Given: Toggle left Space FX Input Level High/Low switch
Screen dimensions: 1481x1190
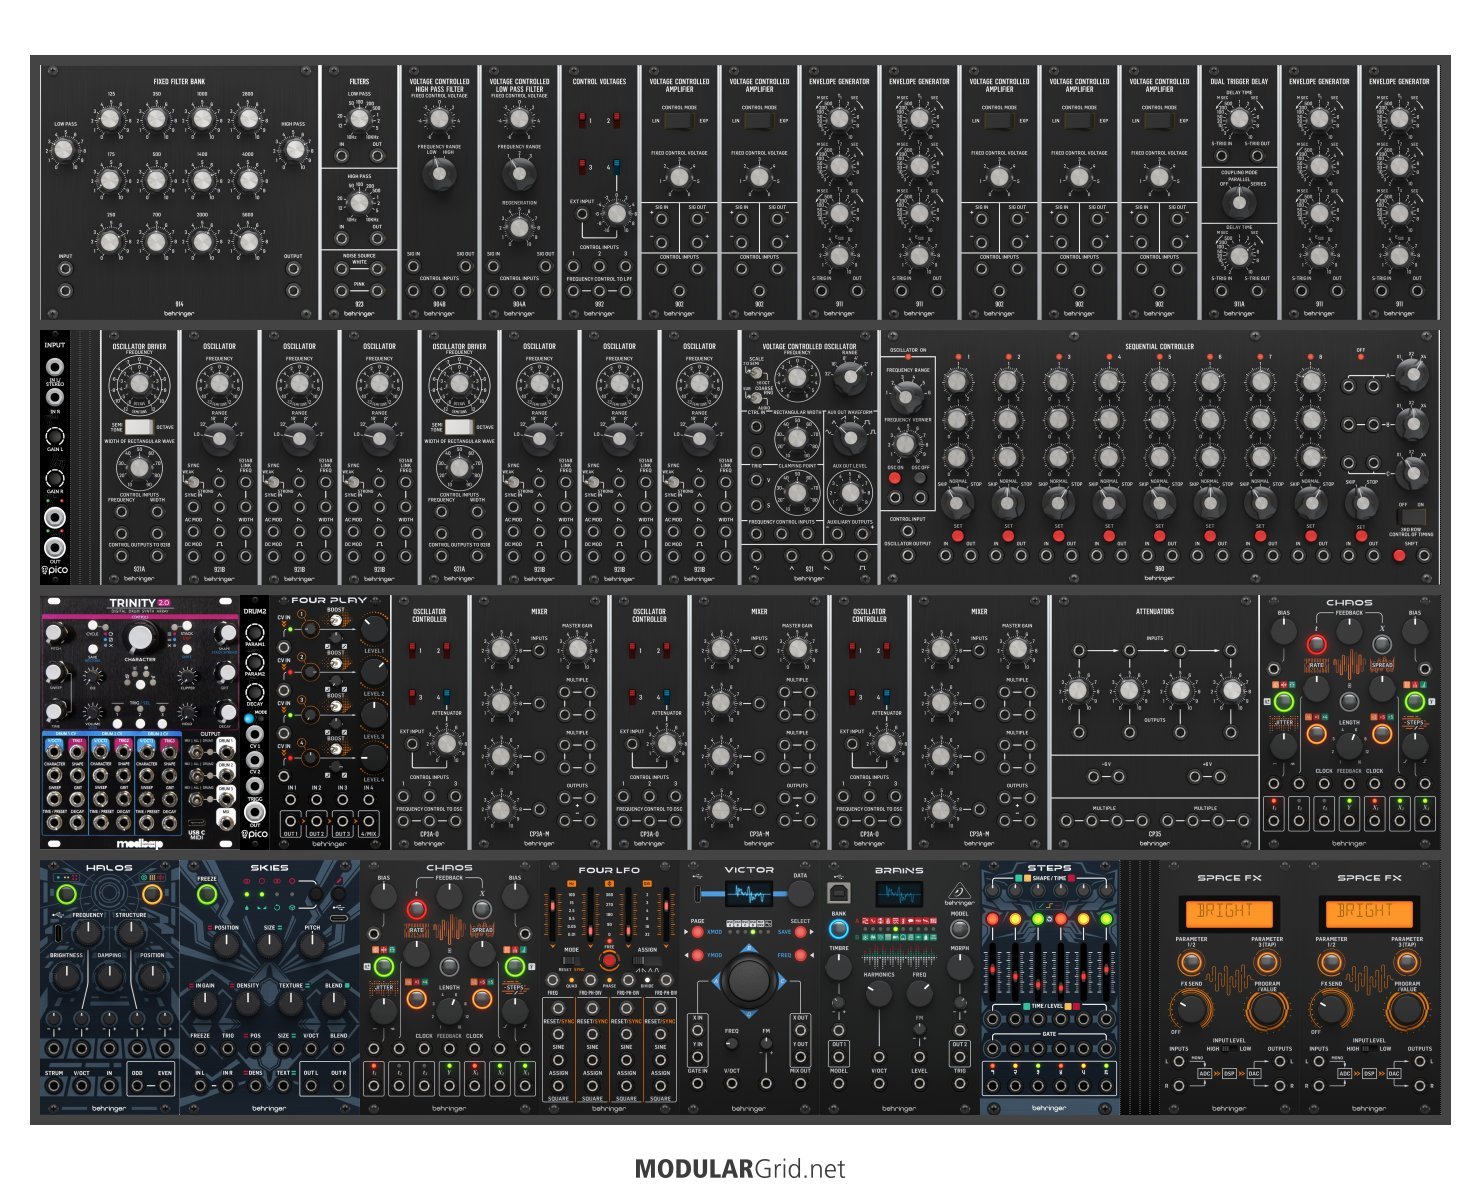Looking at the screenshot, I should pos(1231,1049).
